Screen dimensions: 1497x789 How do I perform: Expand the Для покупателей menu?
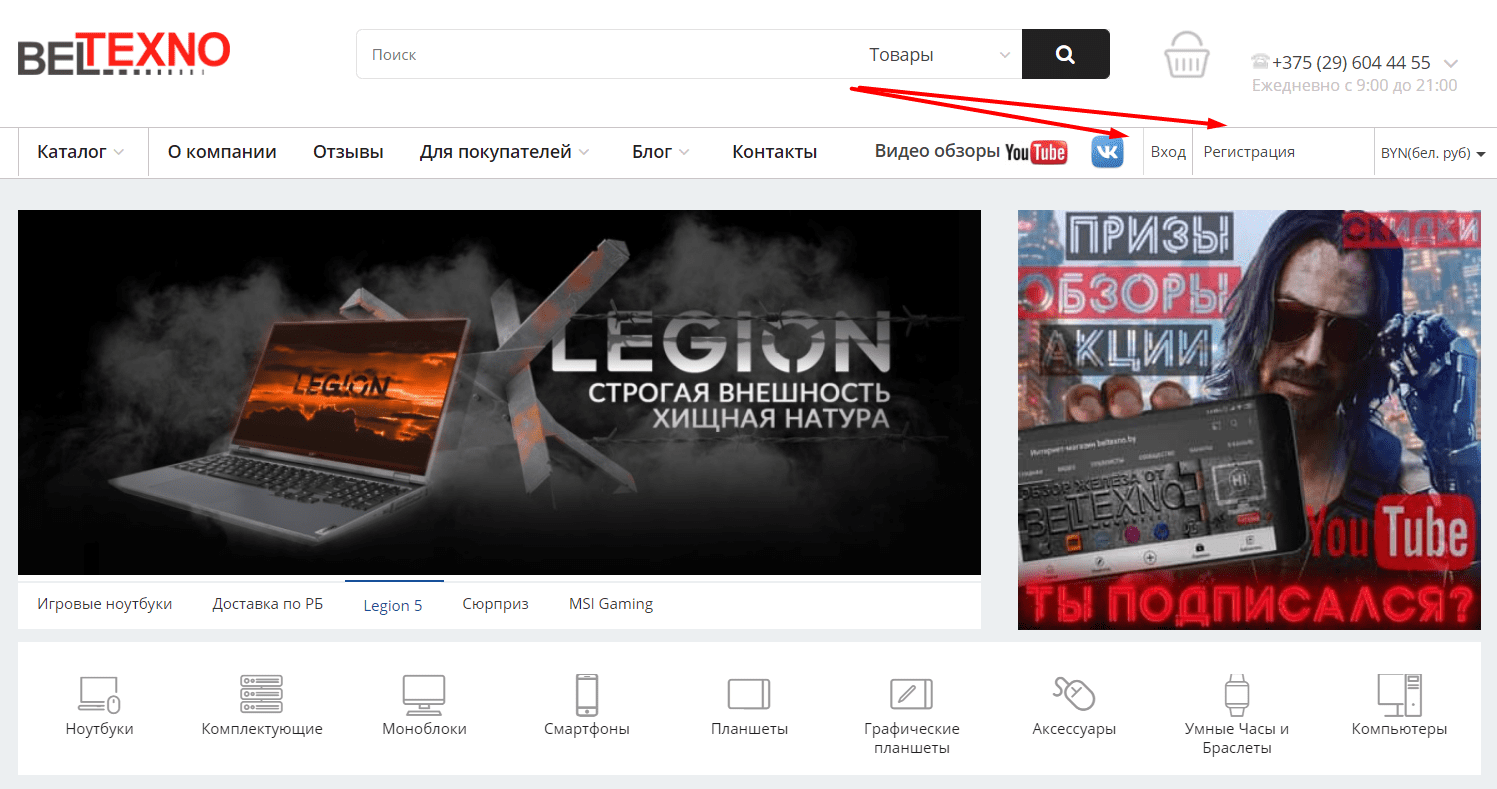tap(504, 152)
